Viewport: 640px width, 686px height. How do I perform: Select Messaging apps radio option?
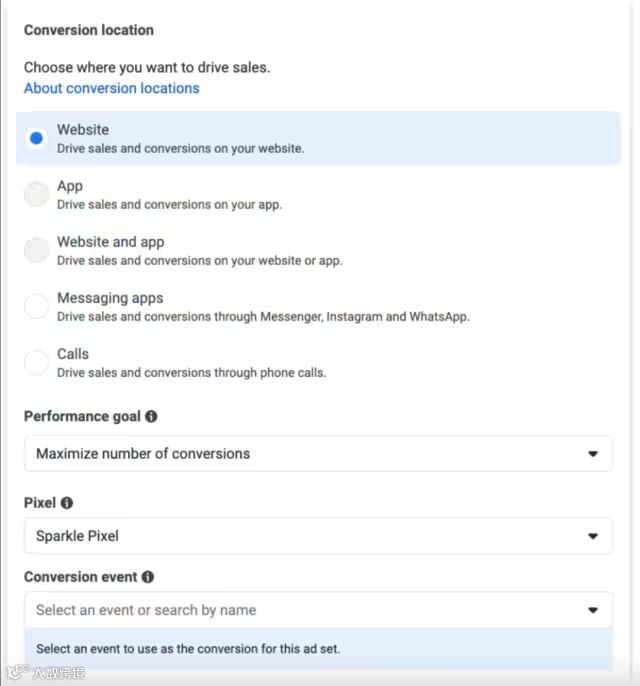click(36, 306)
